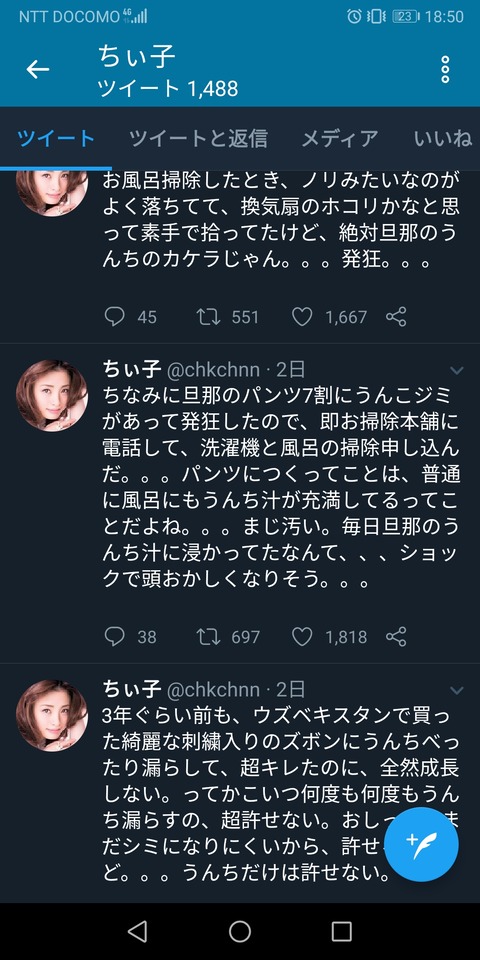Tap profile avatar on the second tweet
Screen dimensions: 480x960
point(52,396)
